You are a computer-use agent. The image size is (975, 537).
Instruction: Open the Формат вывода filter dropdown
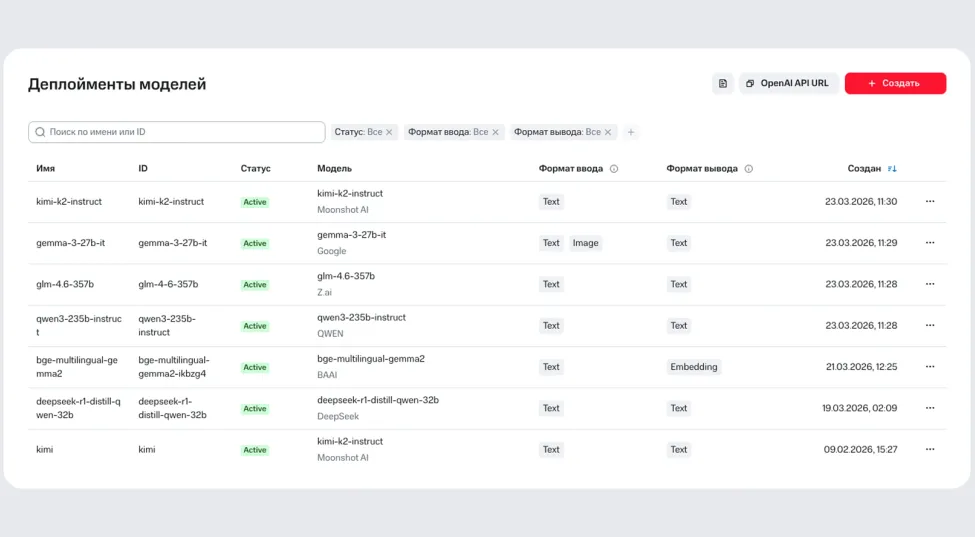coord(556,132)
